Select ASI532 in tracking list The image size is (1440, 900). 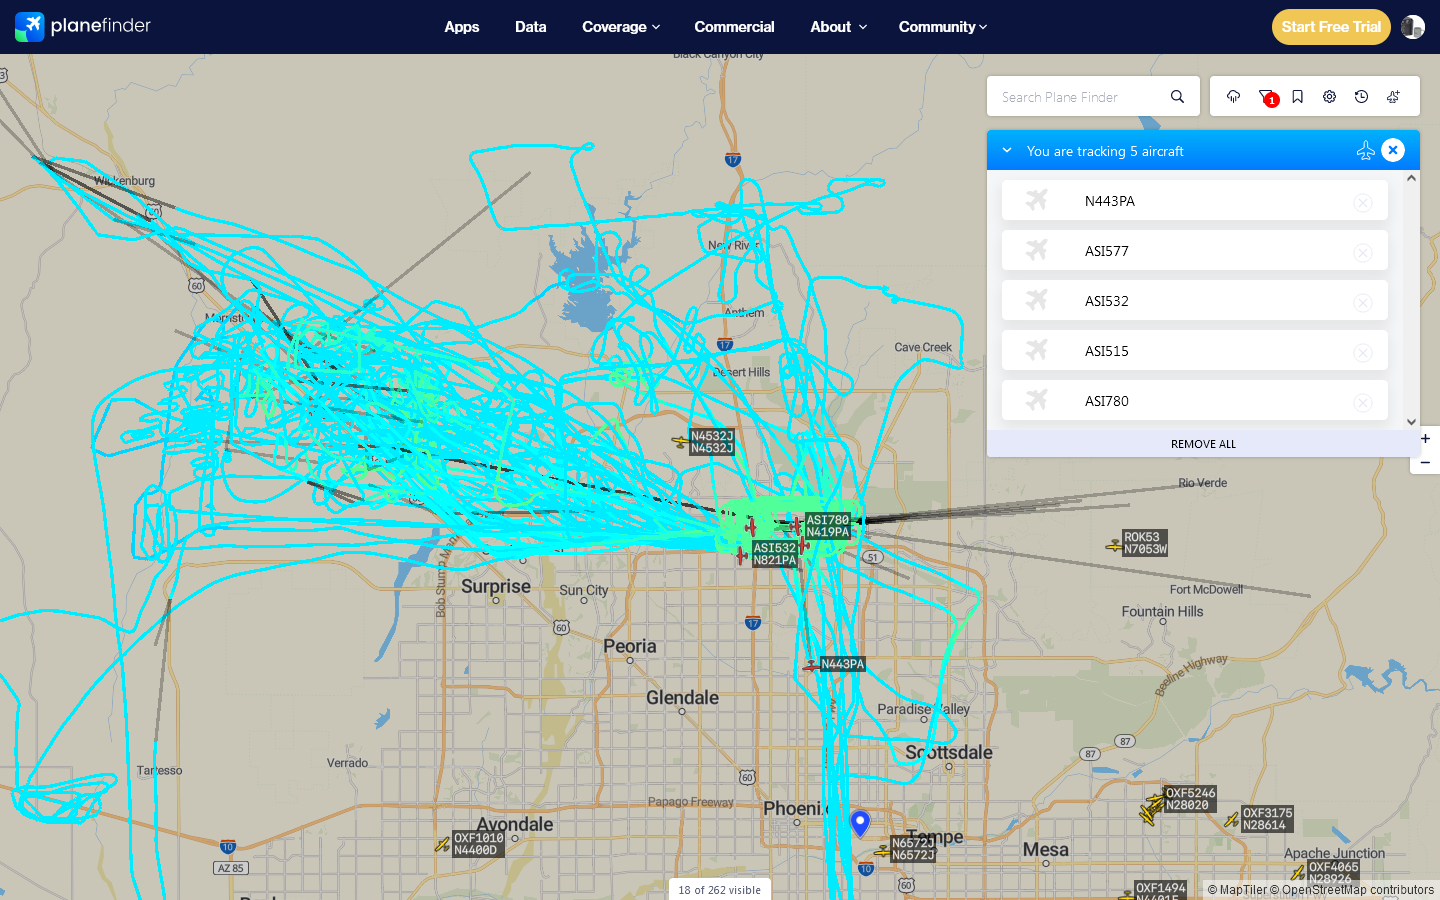pos(1195,300)
